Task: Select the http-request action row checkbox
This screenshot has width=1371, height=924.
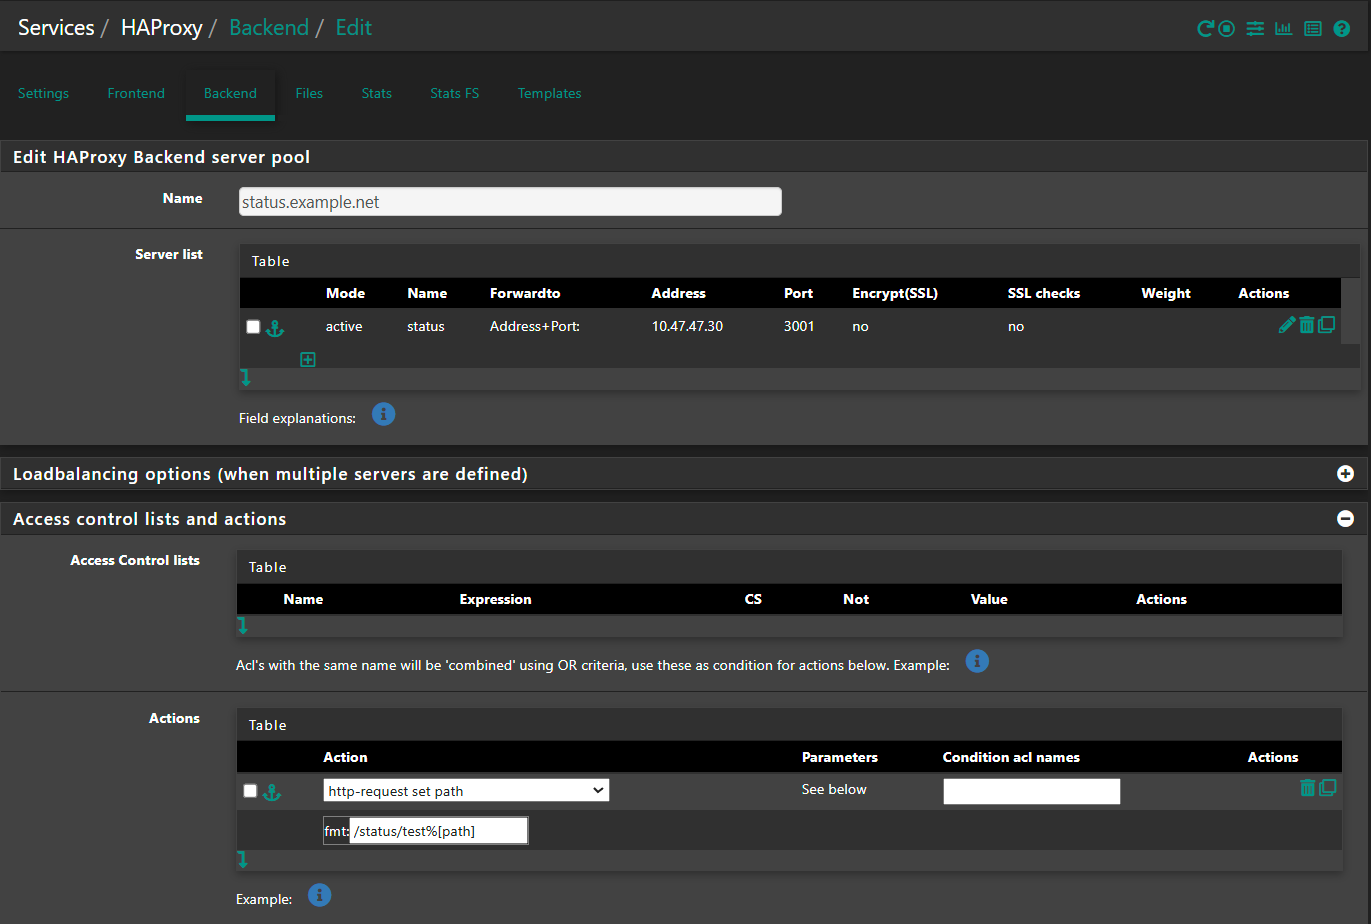Action: point(250,791)
